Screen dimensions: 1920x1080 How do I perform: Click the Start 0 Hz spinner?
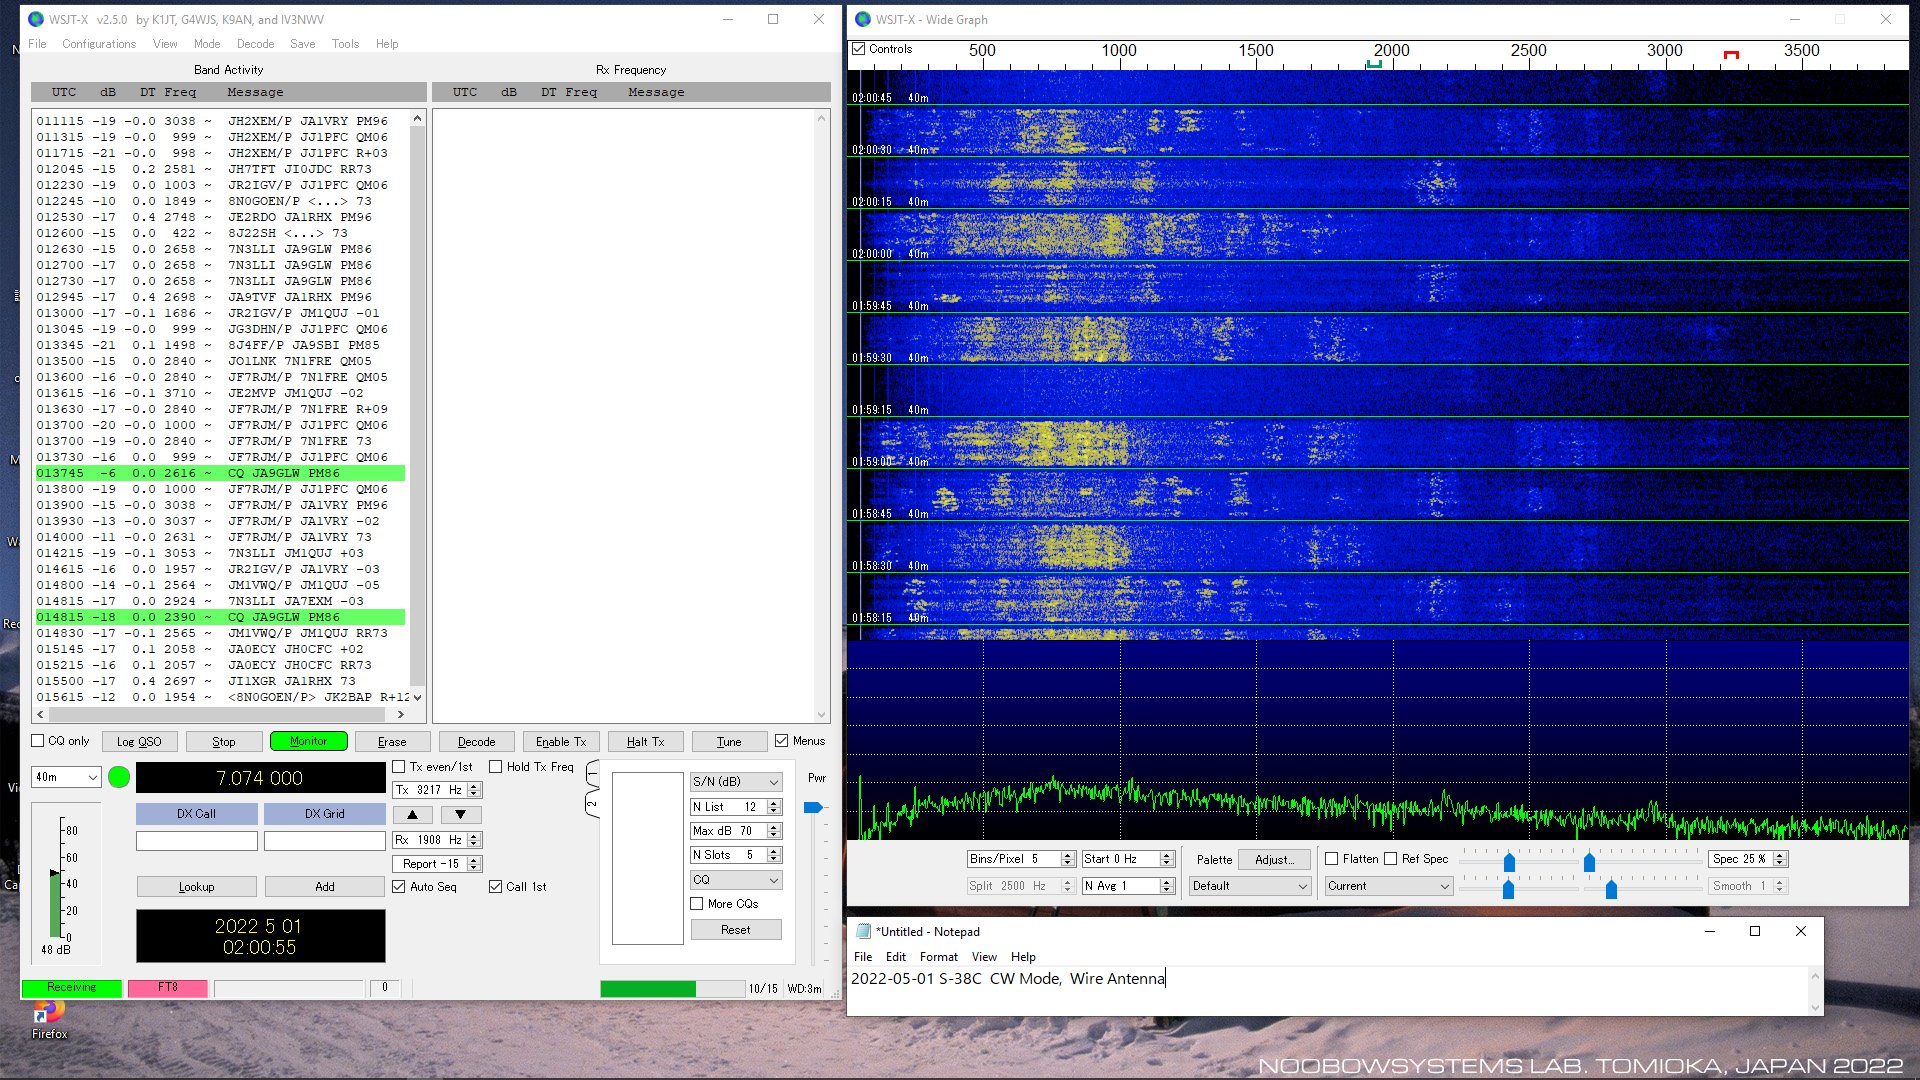coord(1128,859)
